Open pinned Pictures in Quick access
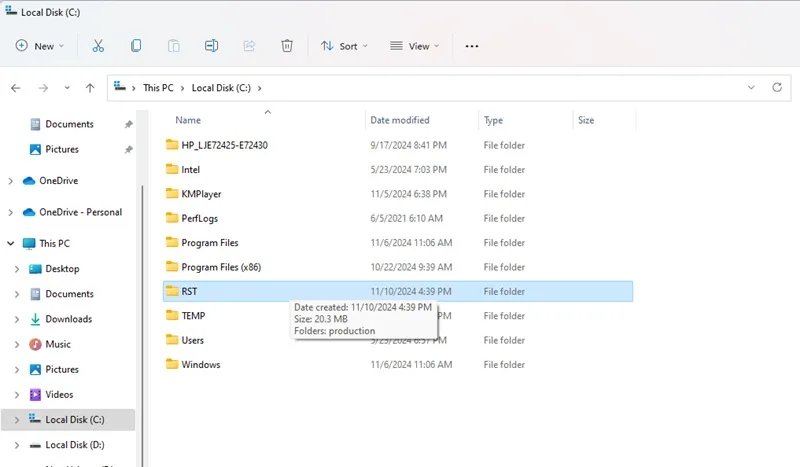The width and height of the screenshot is (800, 467). [62, 149]
